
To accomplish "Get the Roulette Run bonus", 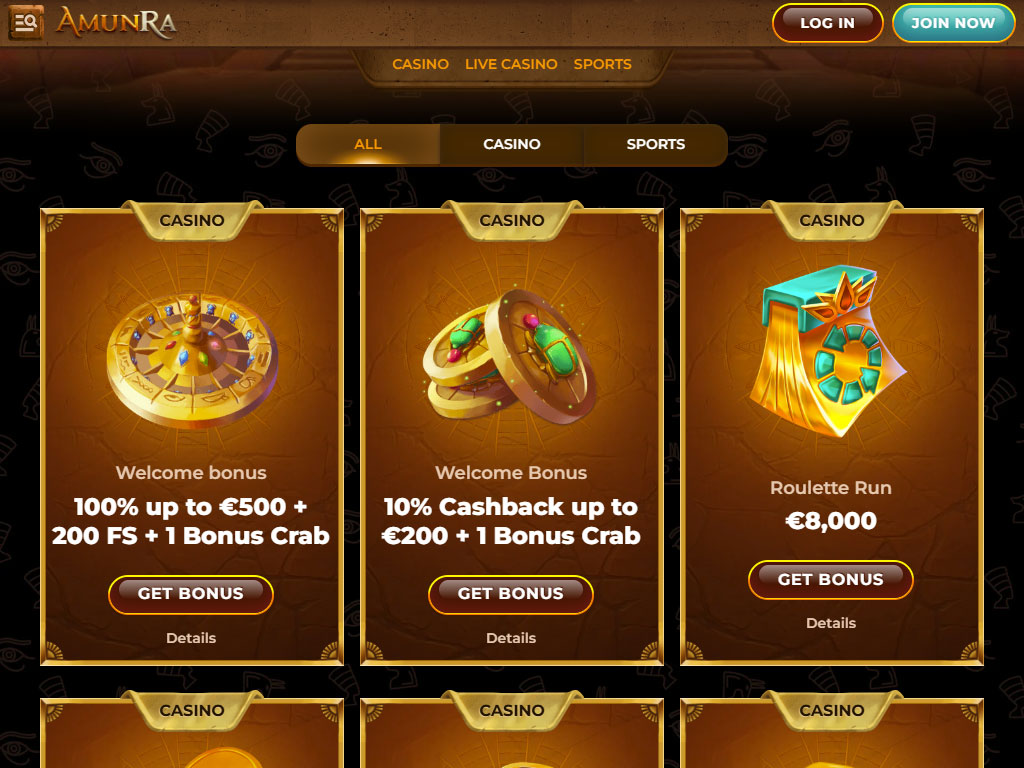I will [x=831, y=580].
